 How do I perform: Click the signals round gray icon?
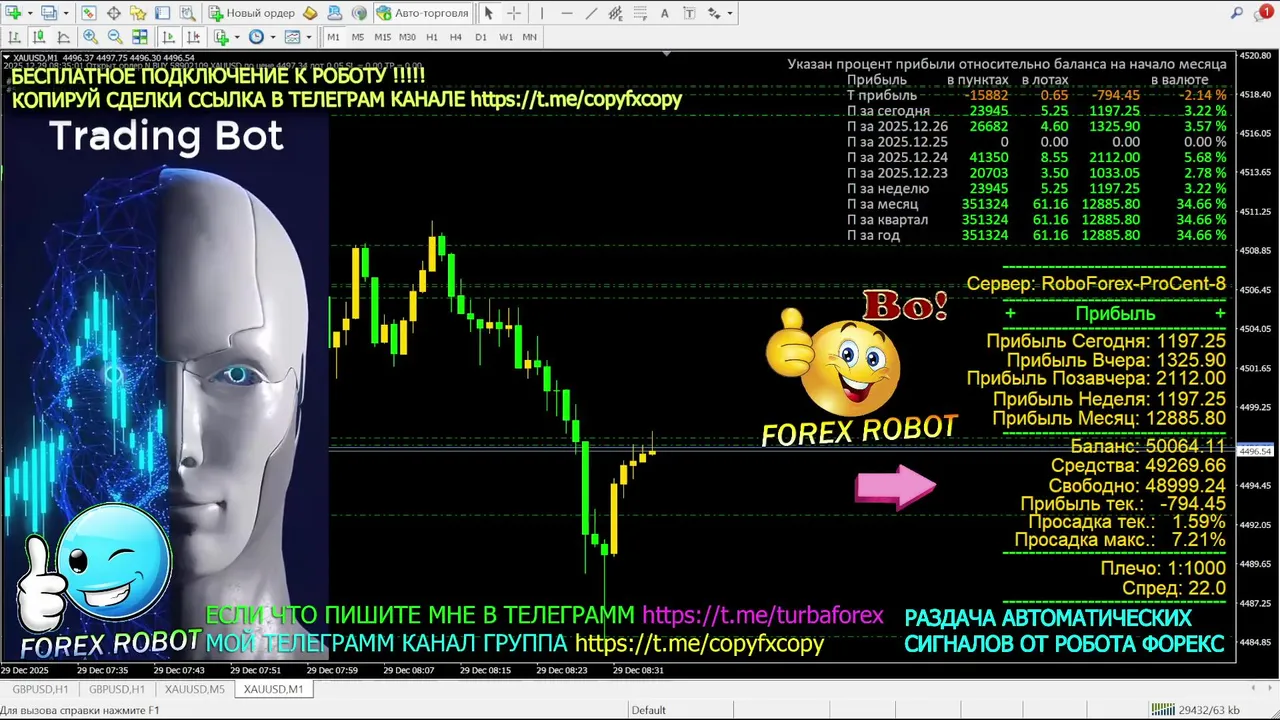click(359, 13)
